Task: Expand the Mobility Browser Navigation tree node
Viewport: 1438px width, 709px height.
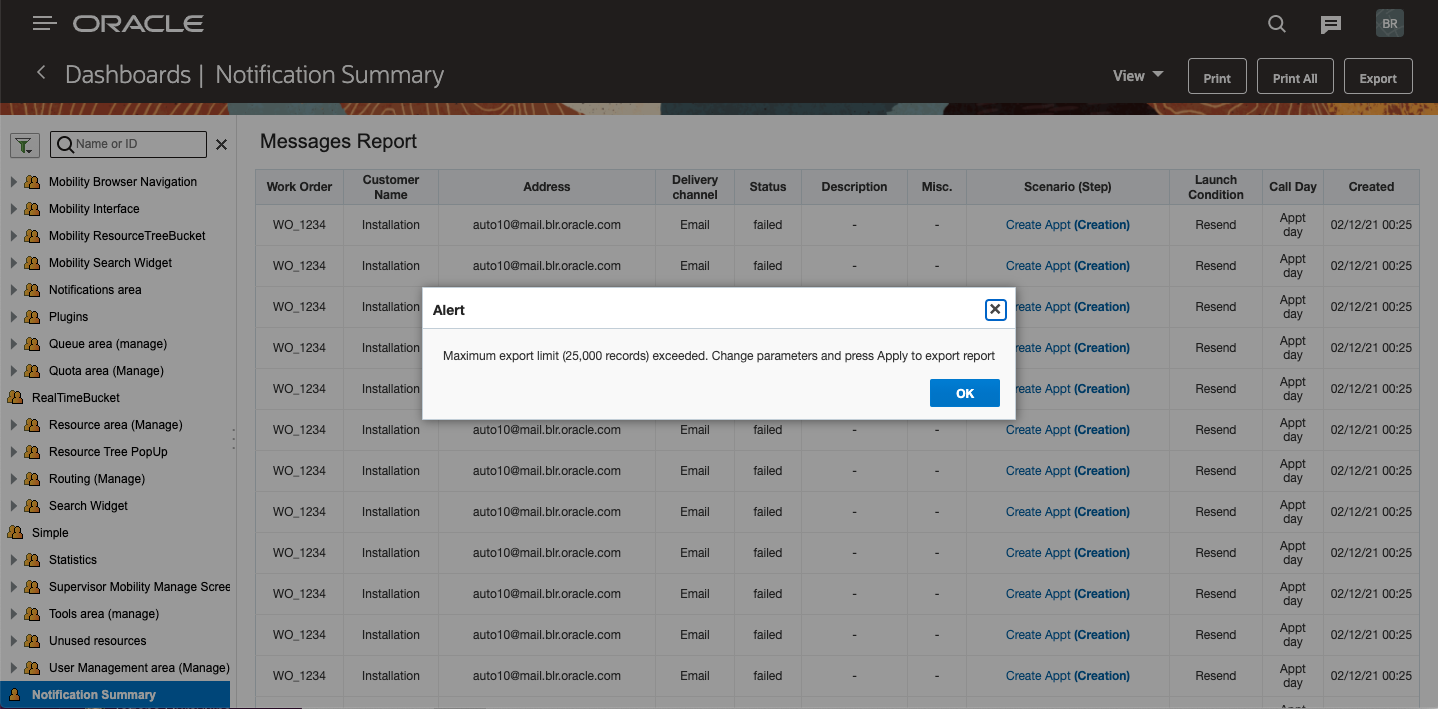Action: coord(14,182)
